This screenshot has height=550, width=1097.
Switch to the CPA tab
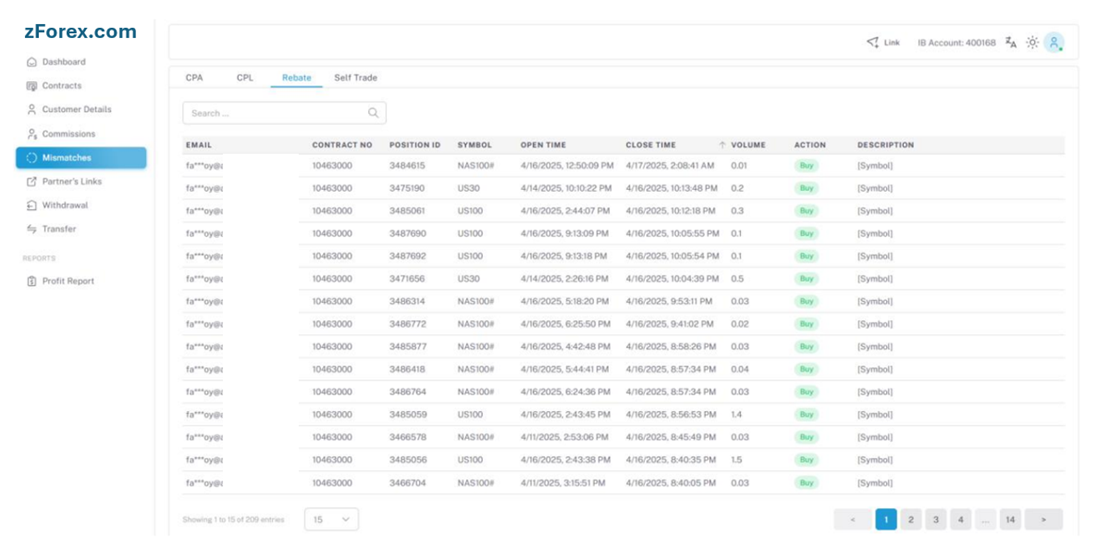coord(194,78)
